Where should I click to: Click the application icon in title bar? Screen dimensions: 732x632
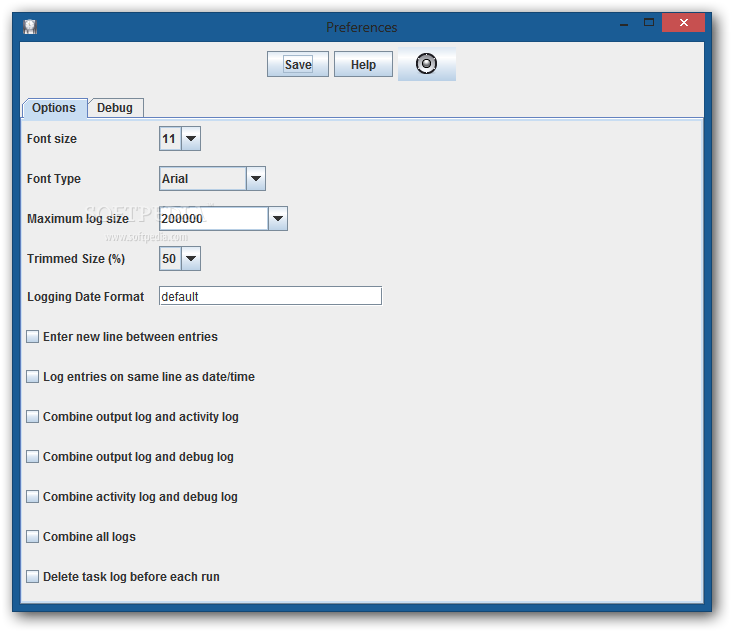tap(30, 27)
